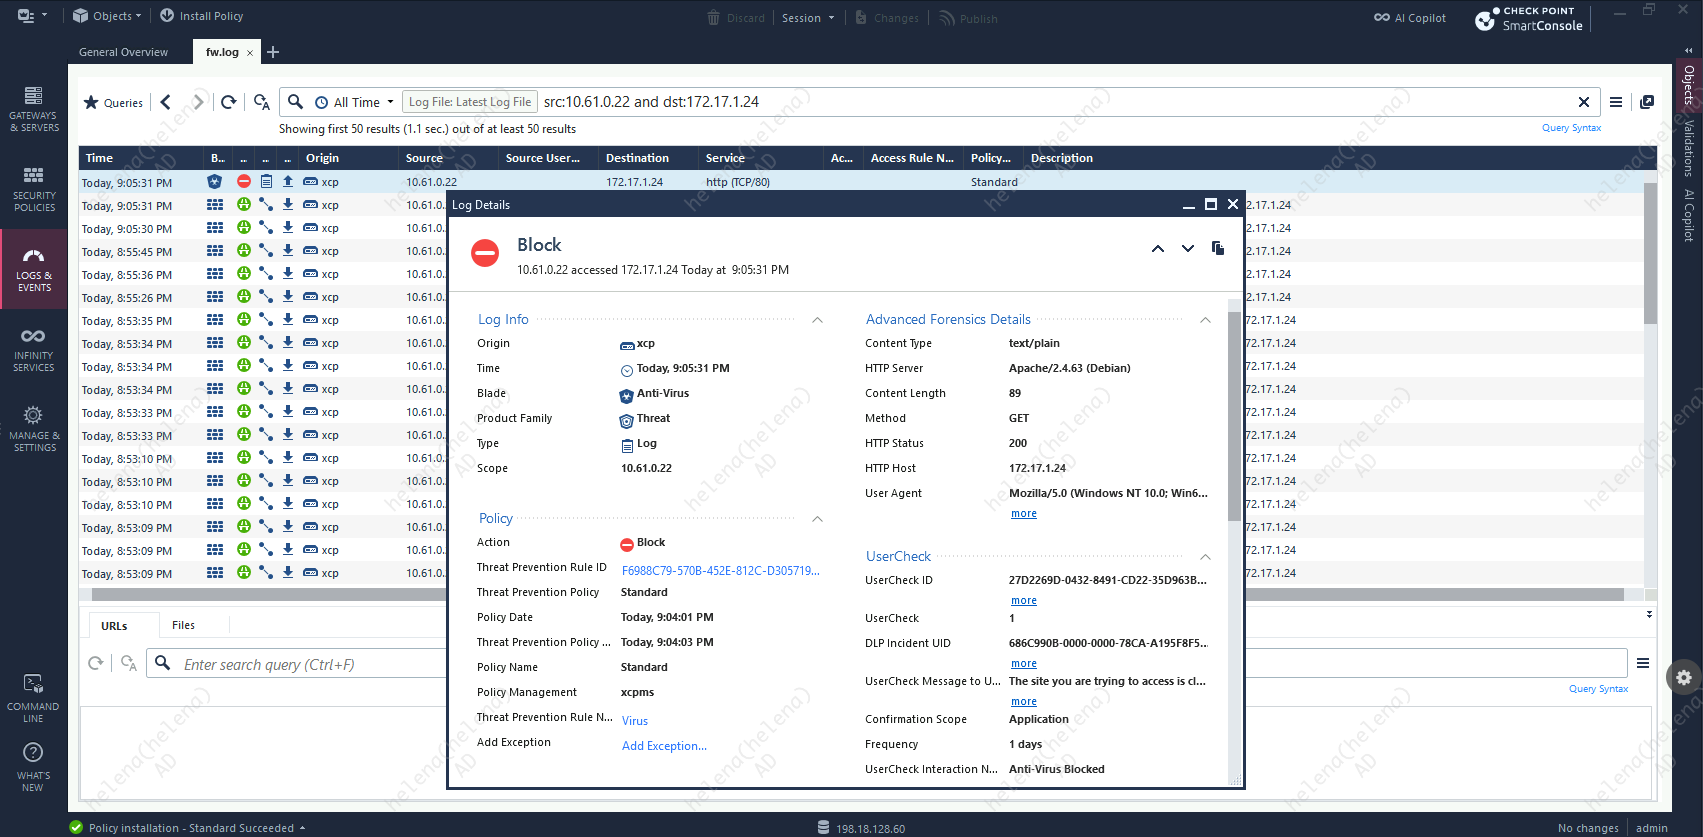The width and height of the screenshot is (1703, 837).
Task: Go to previous log entry arrow
Action: click(1157, 249)
